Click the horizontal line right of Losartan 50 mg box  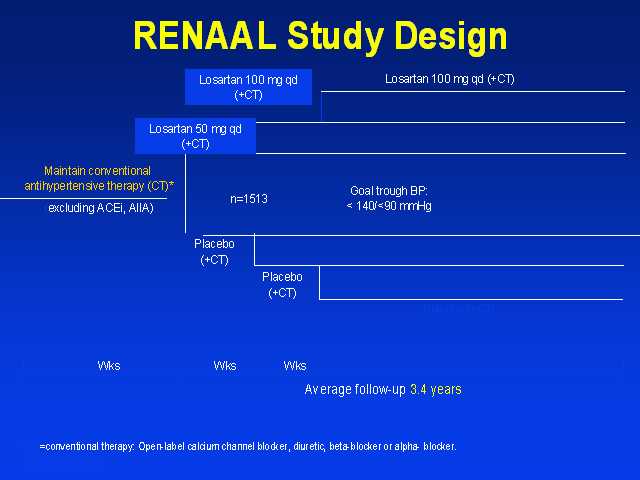(440, 123)
